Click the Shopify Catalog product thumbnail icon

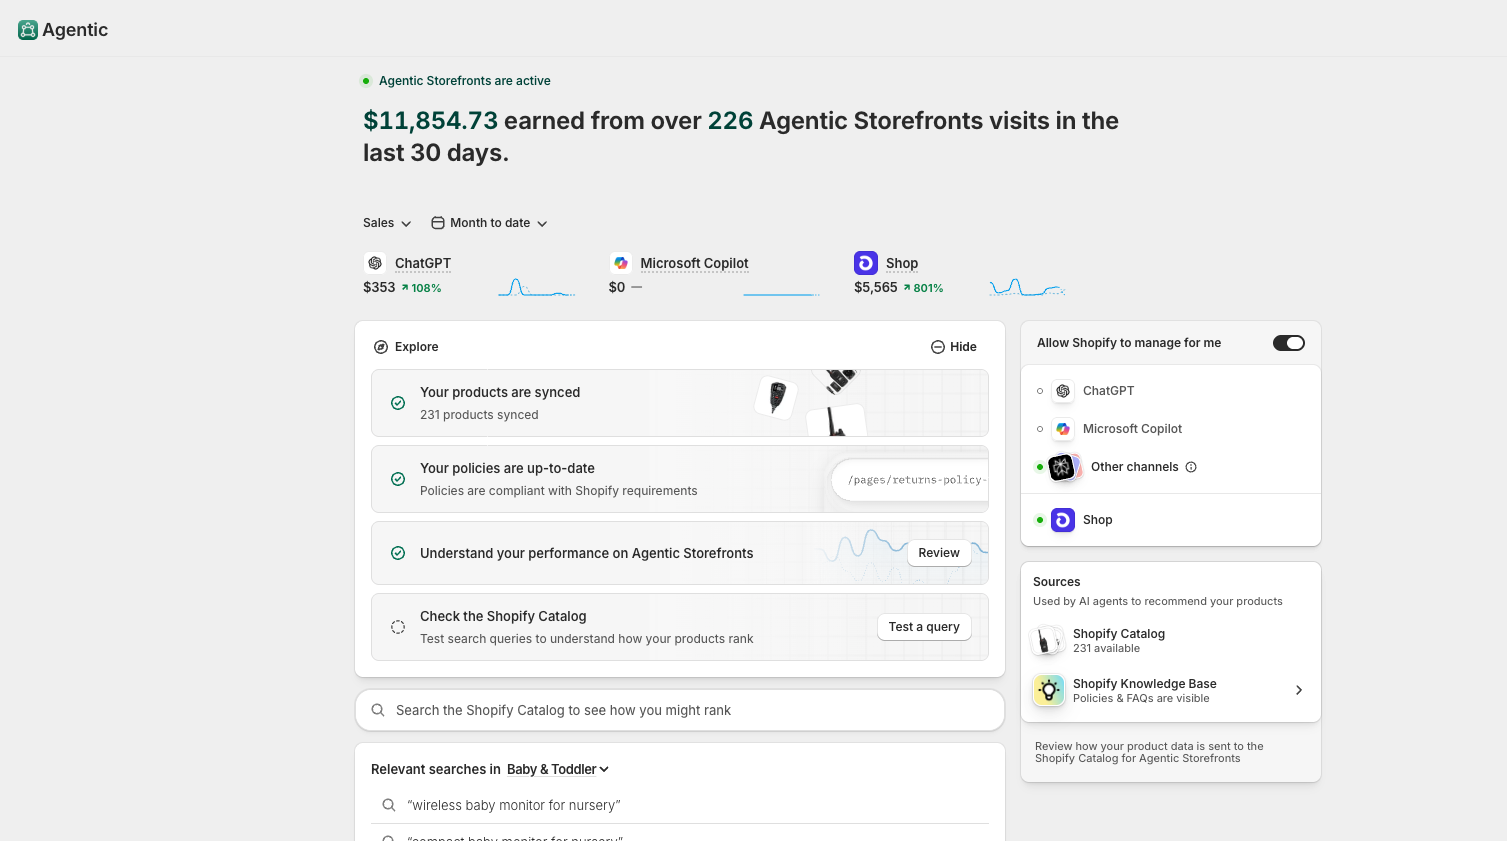(1048, 640)
